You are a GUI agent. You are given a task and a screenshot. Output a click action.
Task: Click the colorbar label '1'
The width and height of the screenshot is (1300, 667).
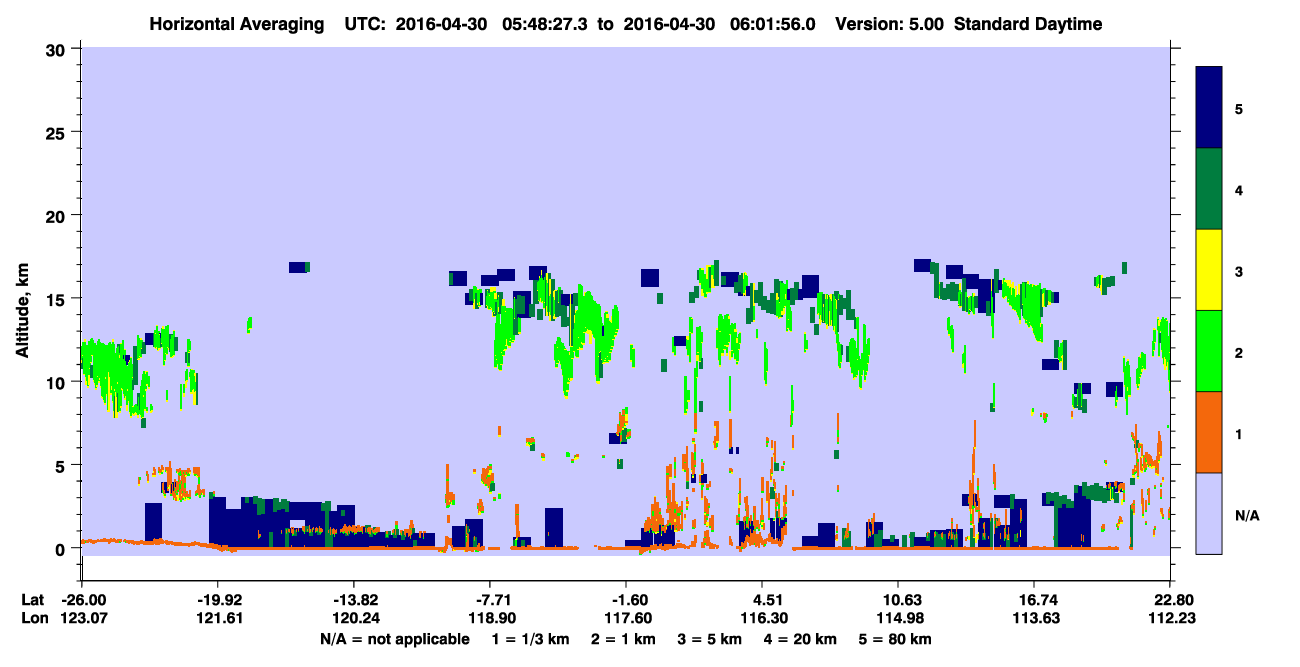[1238, 434]
